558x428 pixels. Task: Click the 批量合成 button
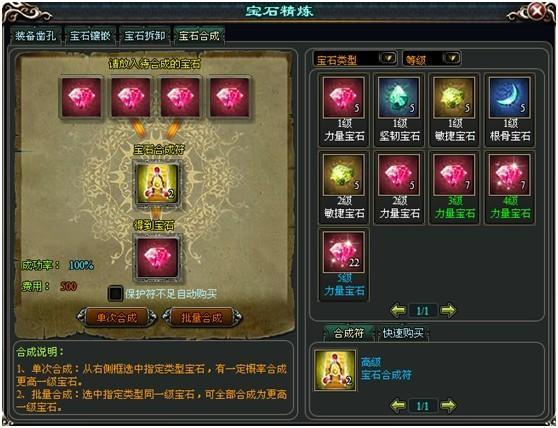[202, 317]
